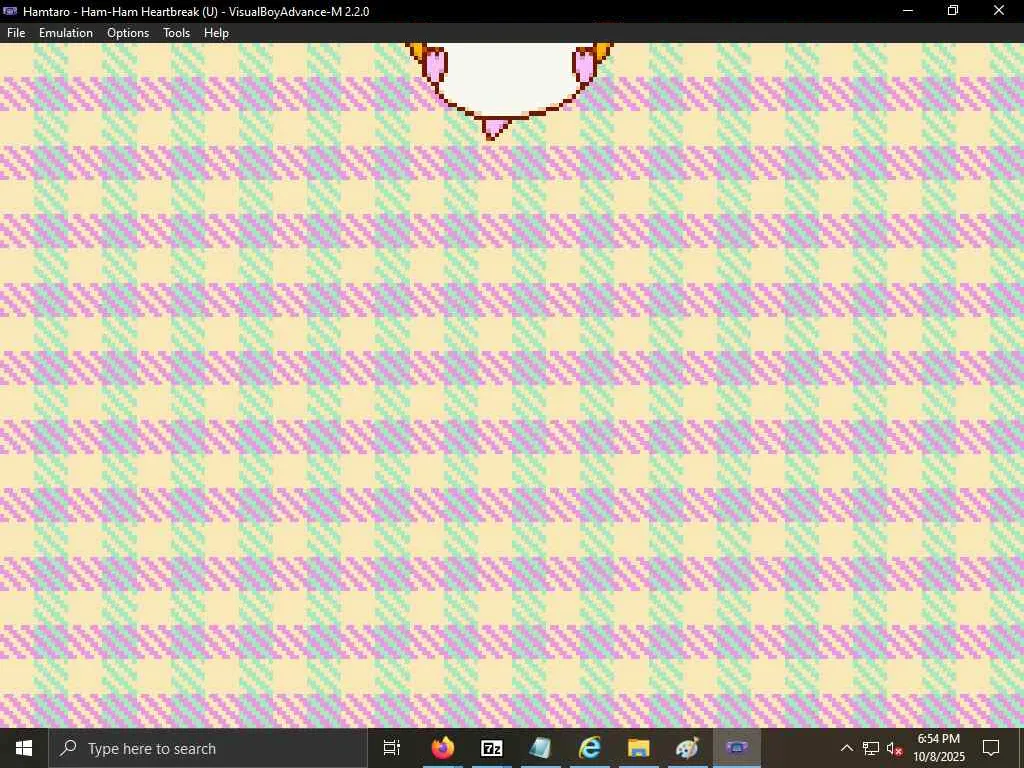This screenshot has height=768, width=1024.
Task: Open the Paint app on taskbar
Action: pos(688,748)
